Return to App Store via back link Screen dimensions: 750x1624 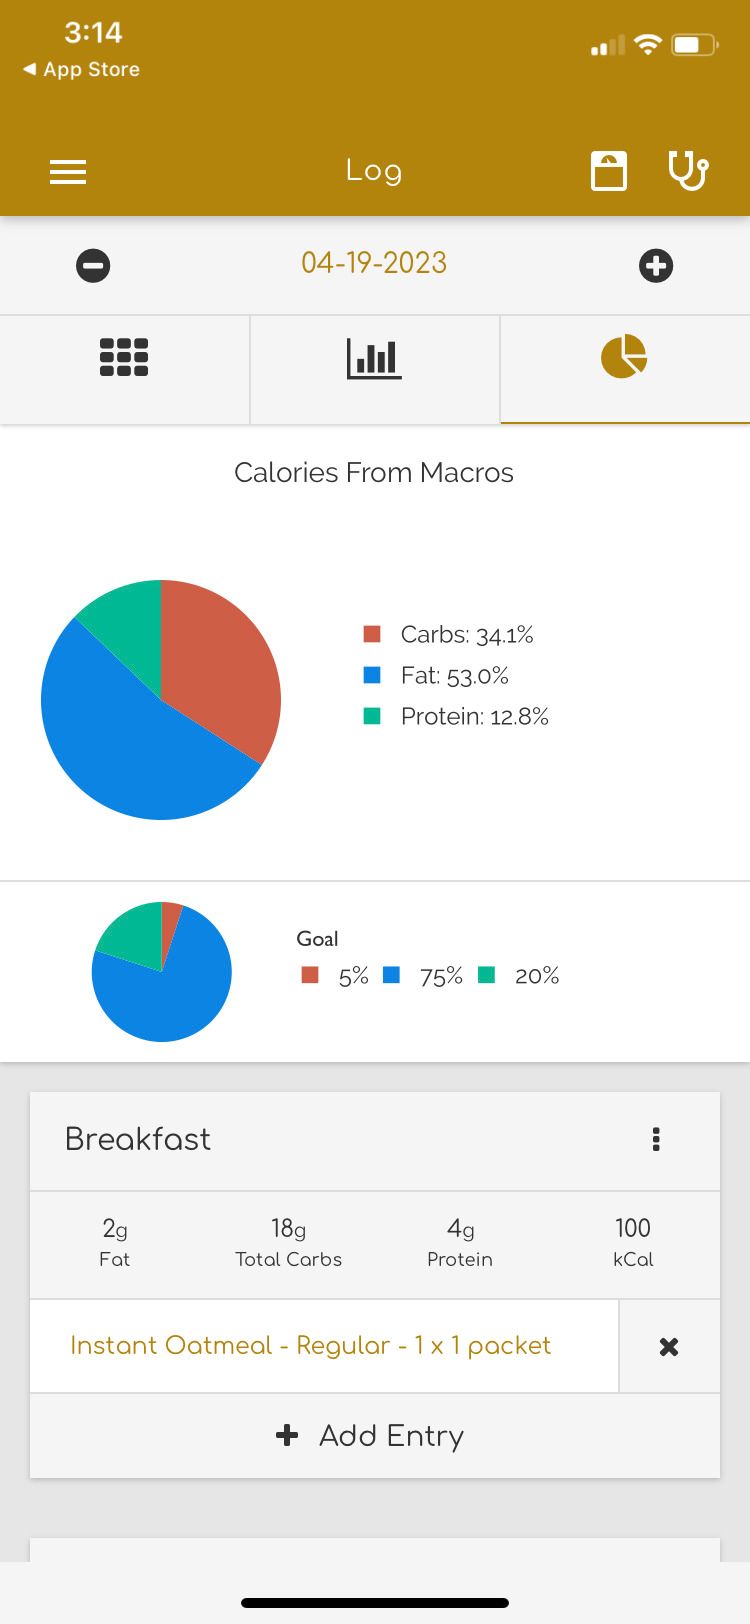click(82, 70)
